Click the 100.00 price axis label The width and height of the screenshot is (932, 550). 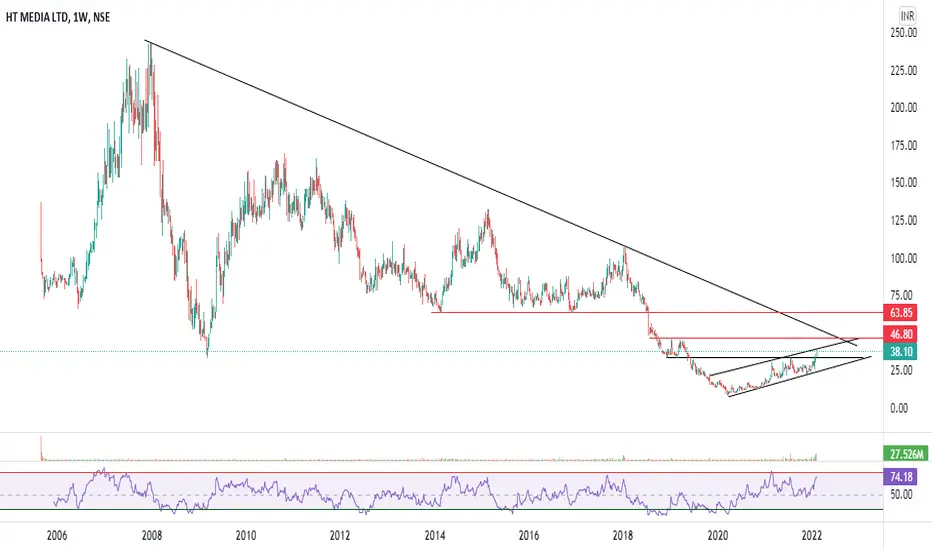903,258
